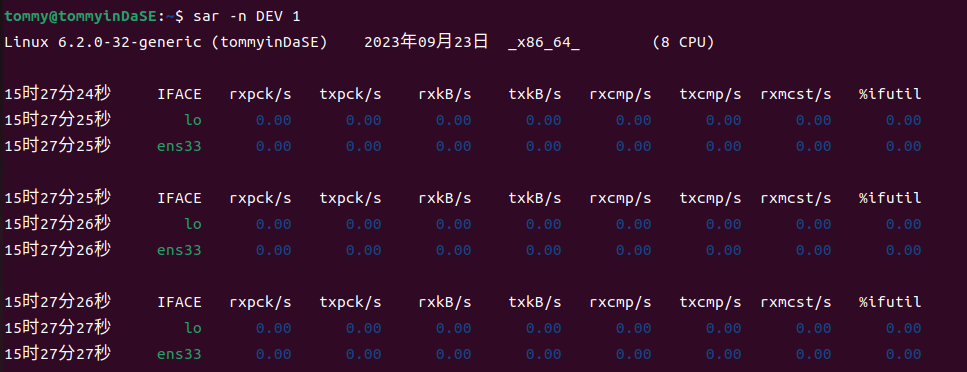Click the 'lo' interface at 15时27分25秒
The height and width of the screenshot is (372, 967).
pyautogui.click(x=193, y=120)
